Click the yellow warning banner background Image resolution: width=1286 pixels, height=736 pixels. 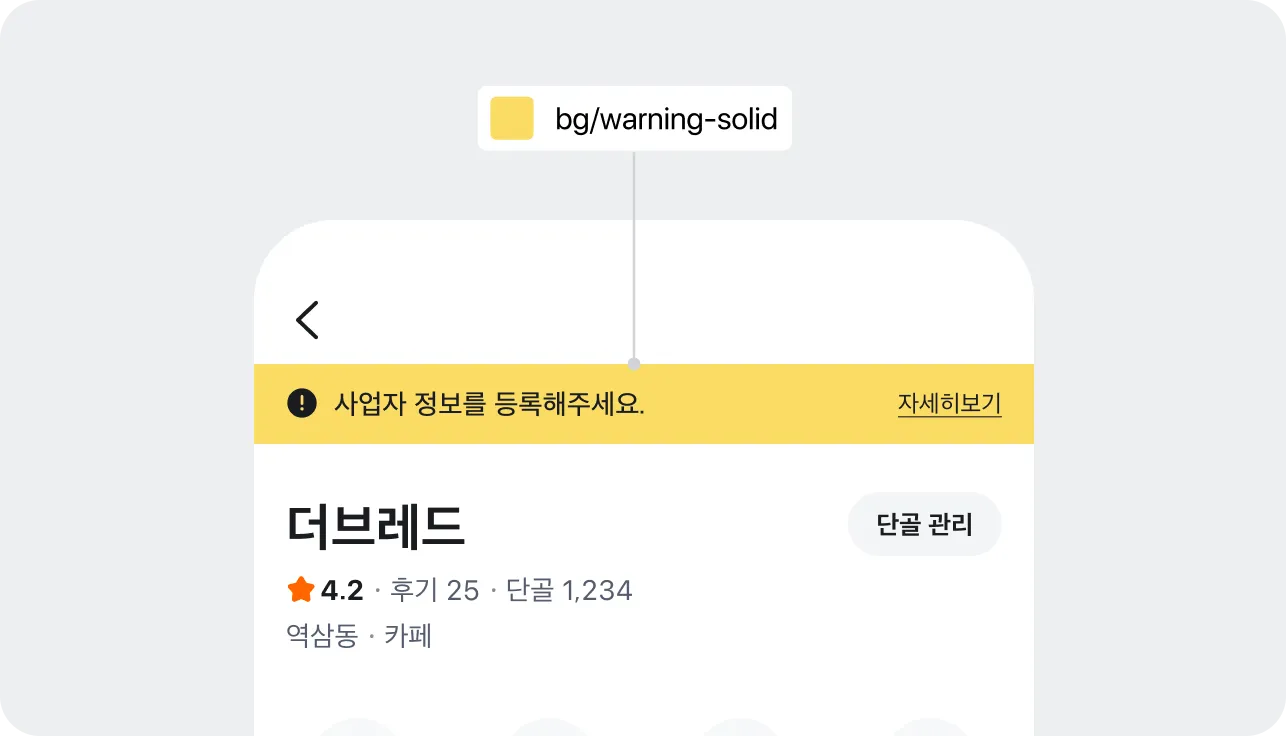coord(700,404)
